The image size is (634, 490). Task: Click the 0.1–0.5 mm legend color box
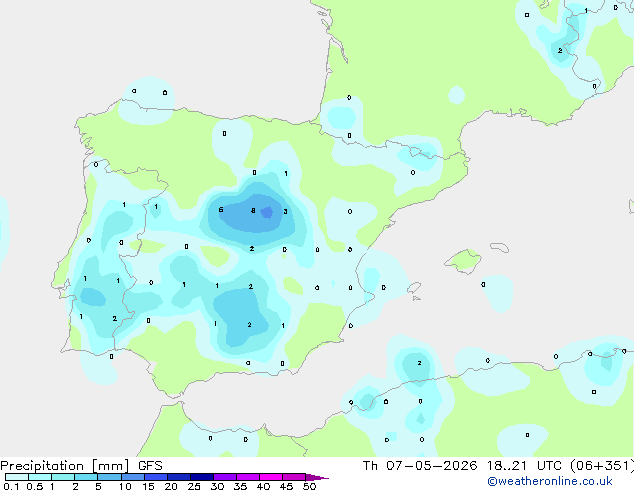coord(17,477)
